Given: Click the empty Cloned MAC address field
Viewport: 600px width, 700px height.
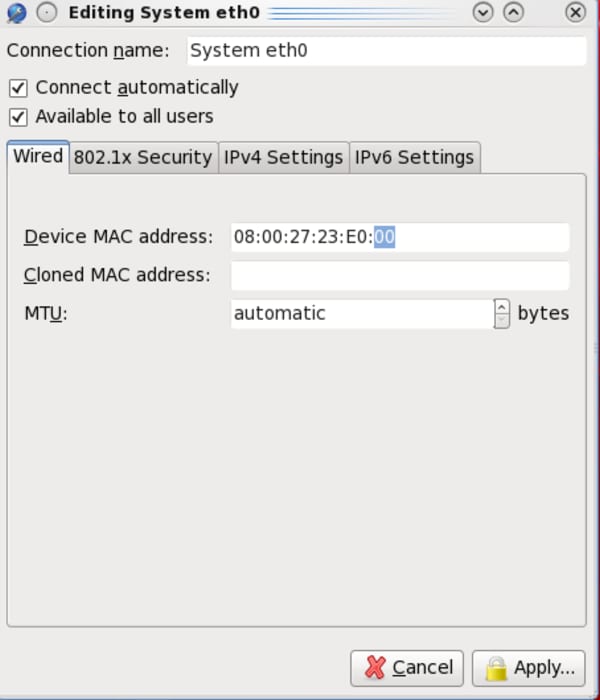Looking at the screenshot, I should pos(399,275).
